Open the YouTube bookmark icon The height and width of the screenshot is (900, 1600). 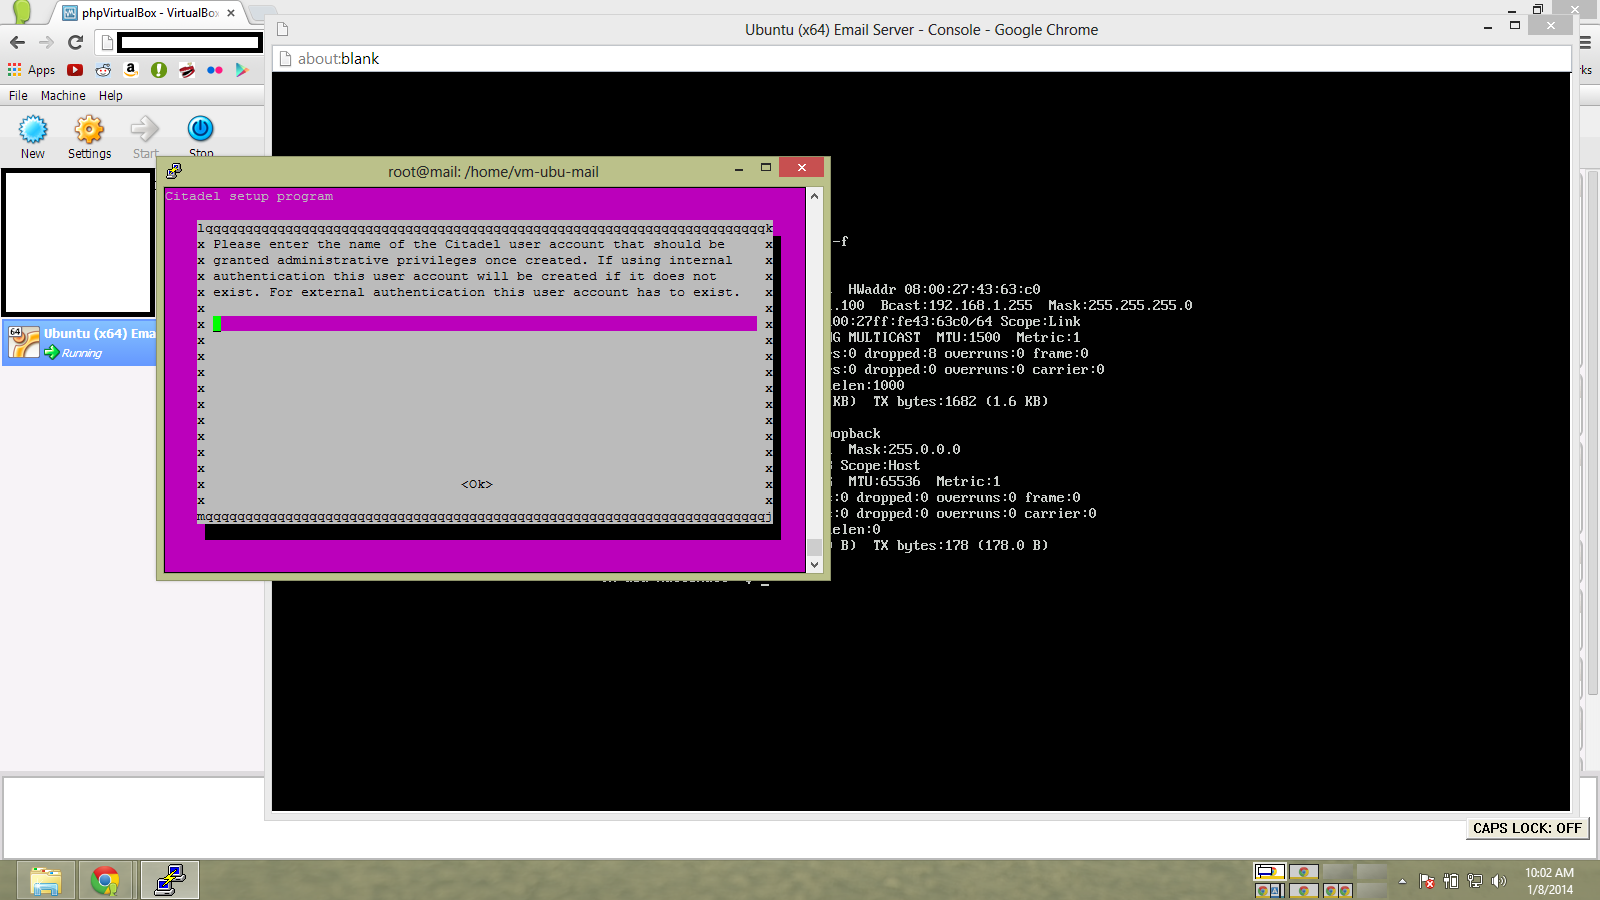click(x=75, y=70)
